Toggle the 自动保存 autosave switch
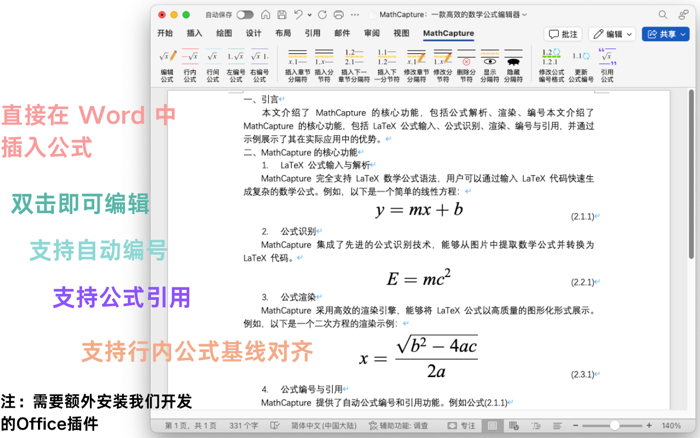700x438 pixels. pos(245,15)
